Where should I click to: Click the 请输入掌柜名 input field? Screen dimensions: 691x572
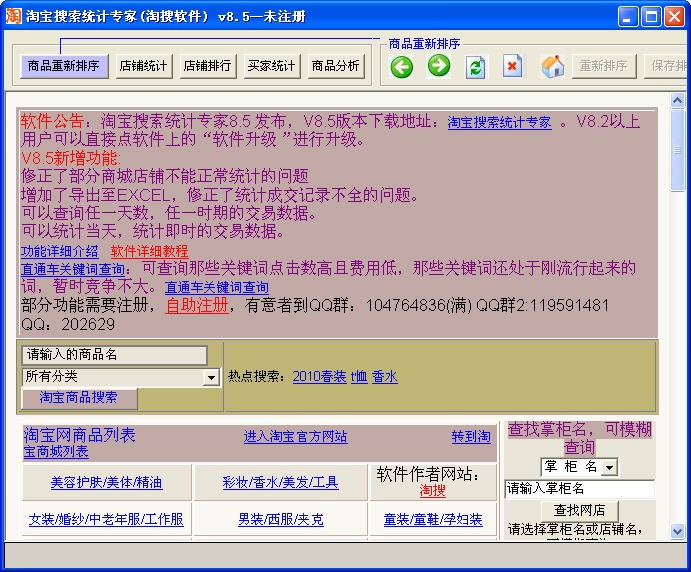pos(579,489)
